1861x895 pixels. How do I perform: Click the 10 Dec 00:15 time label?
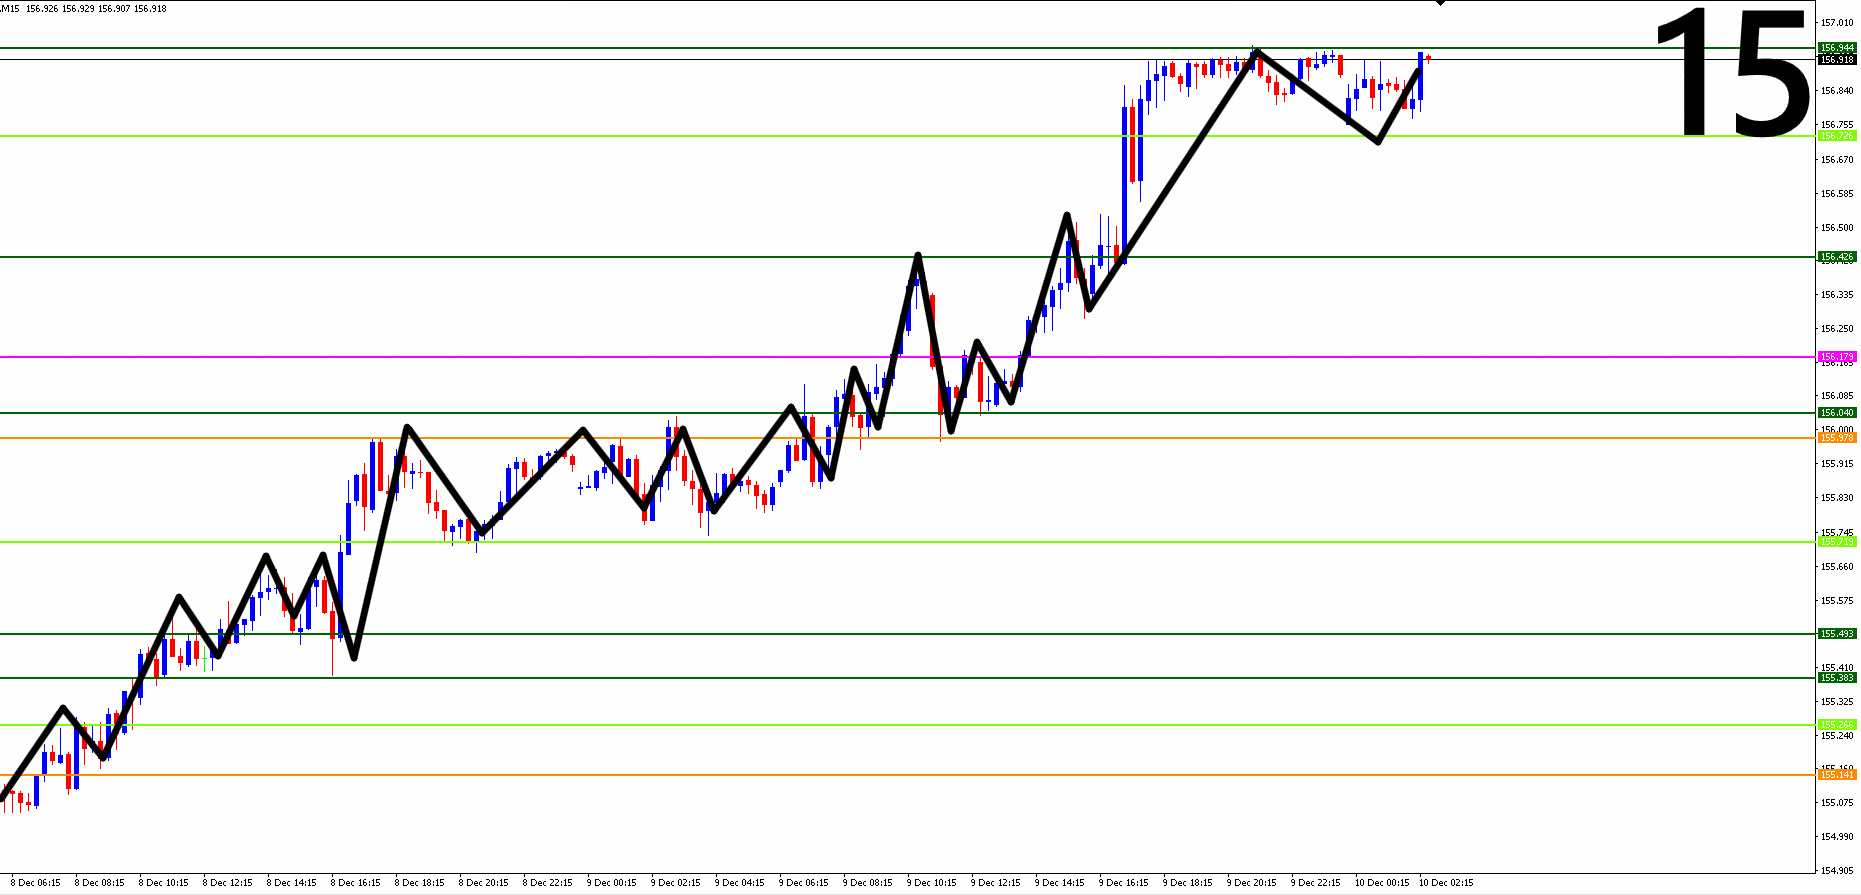tap(1382, 883)
